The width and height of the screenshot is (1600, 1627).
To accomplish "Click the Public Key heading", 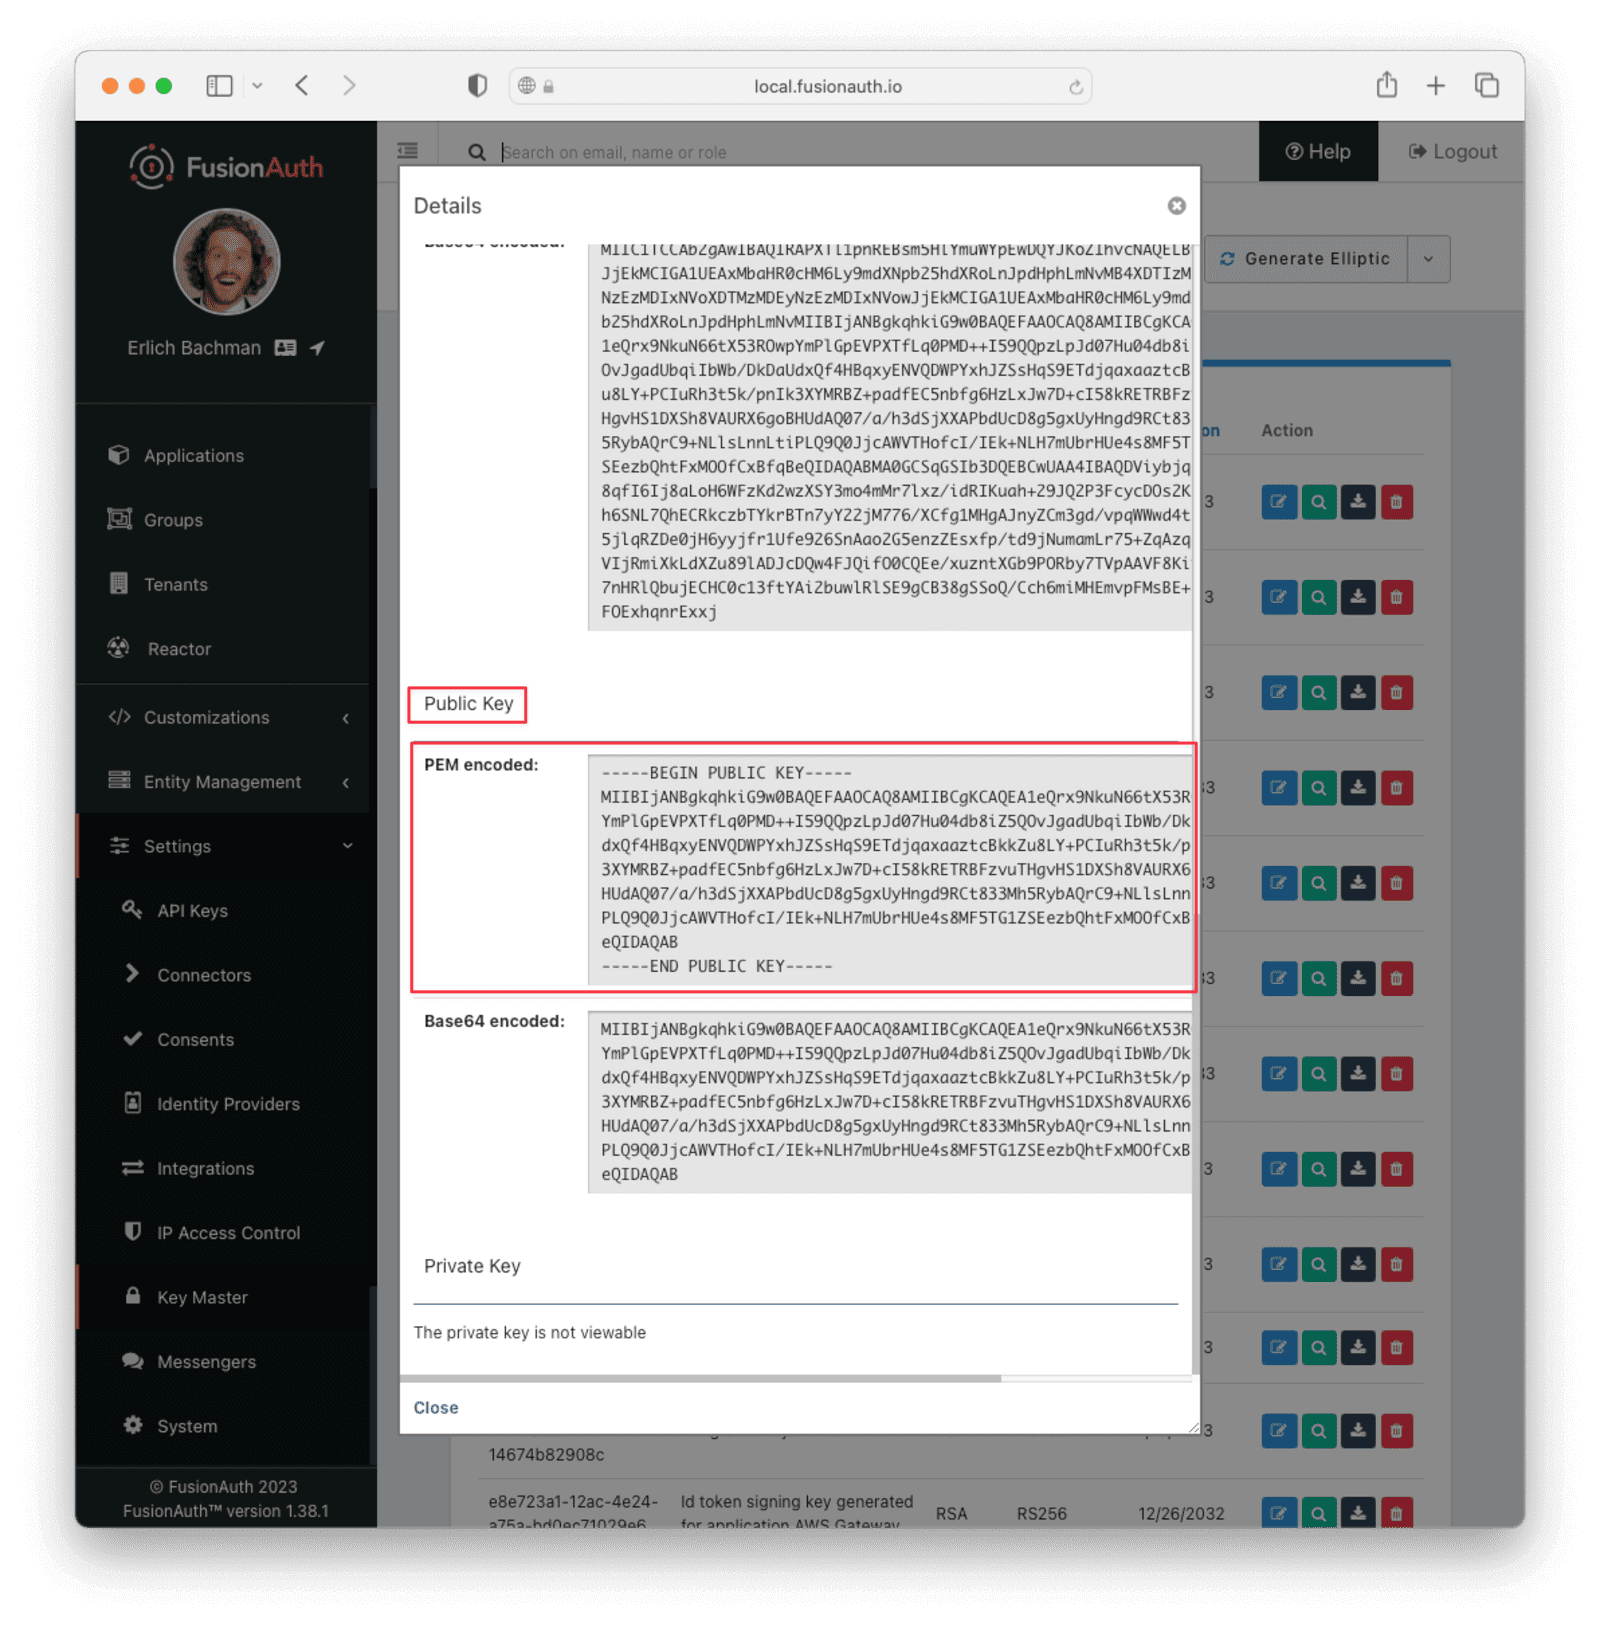I will coord(468,704).
